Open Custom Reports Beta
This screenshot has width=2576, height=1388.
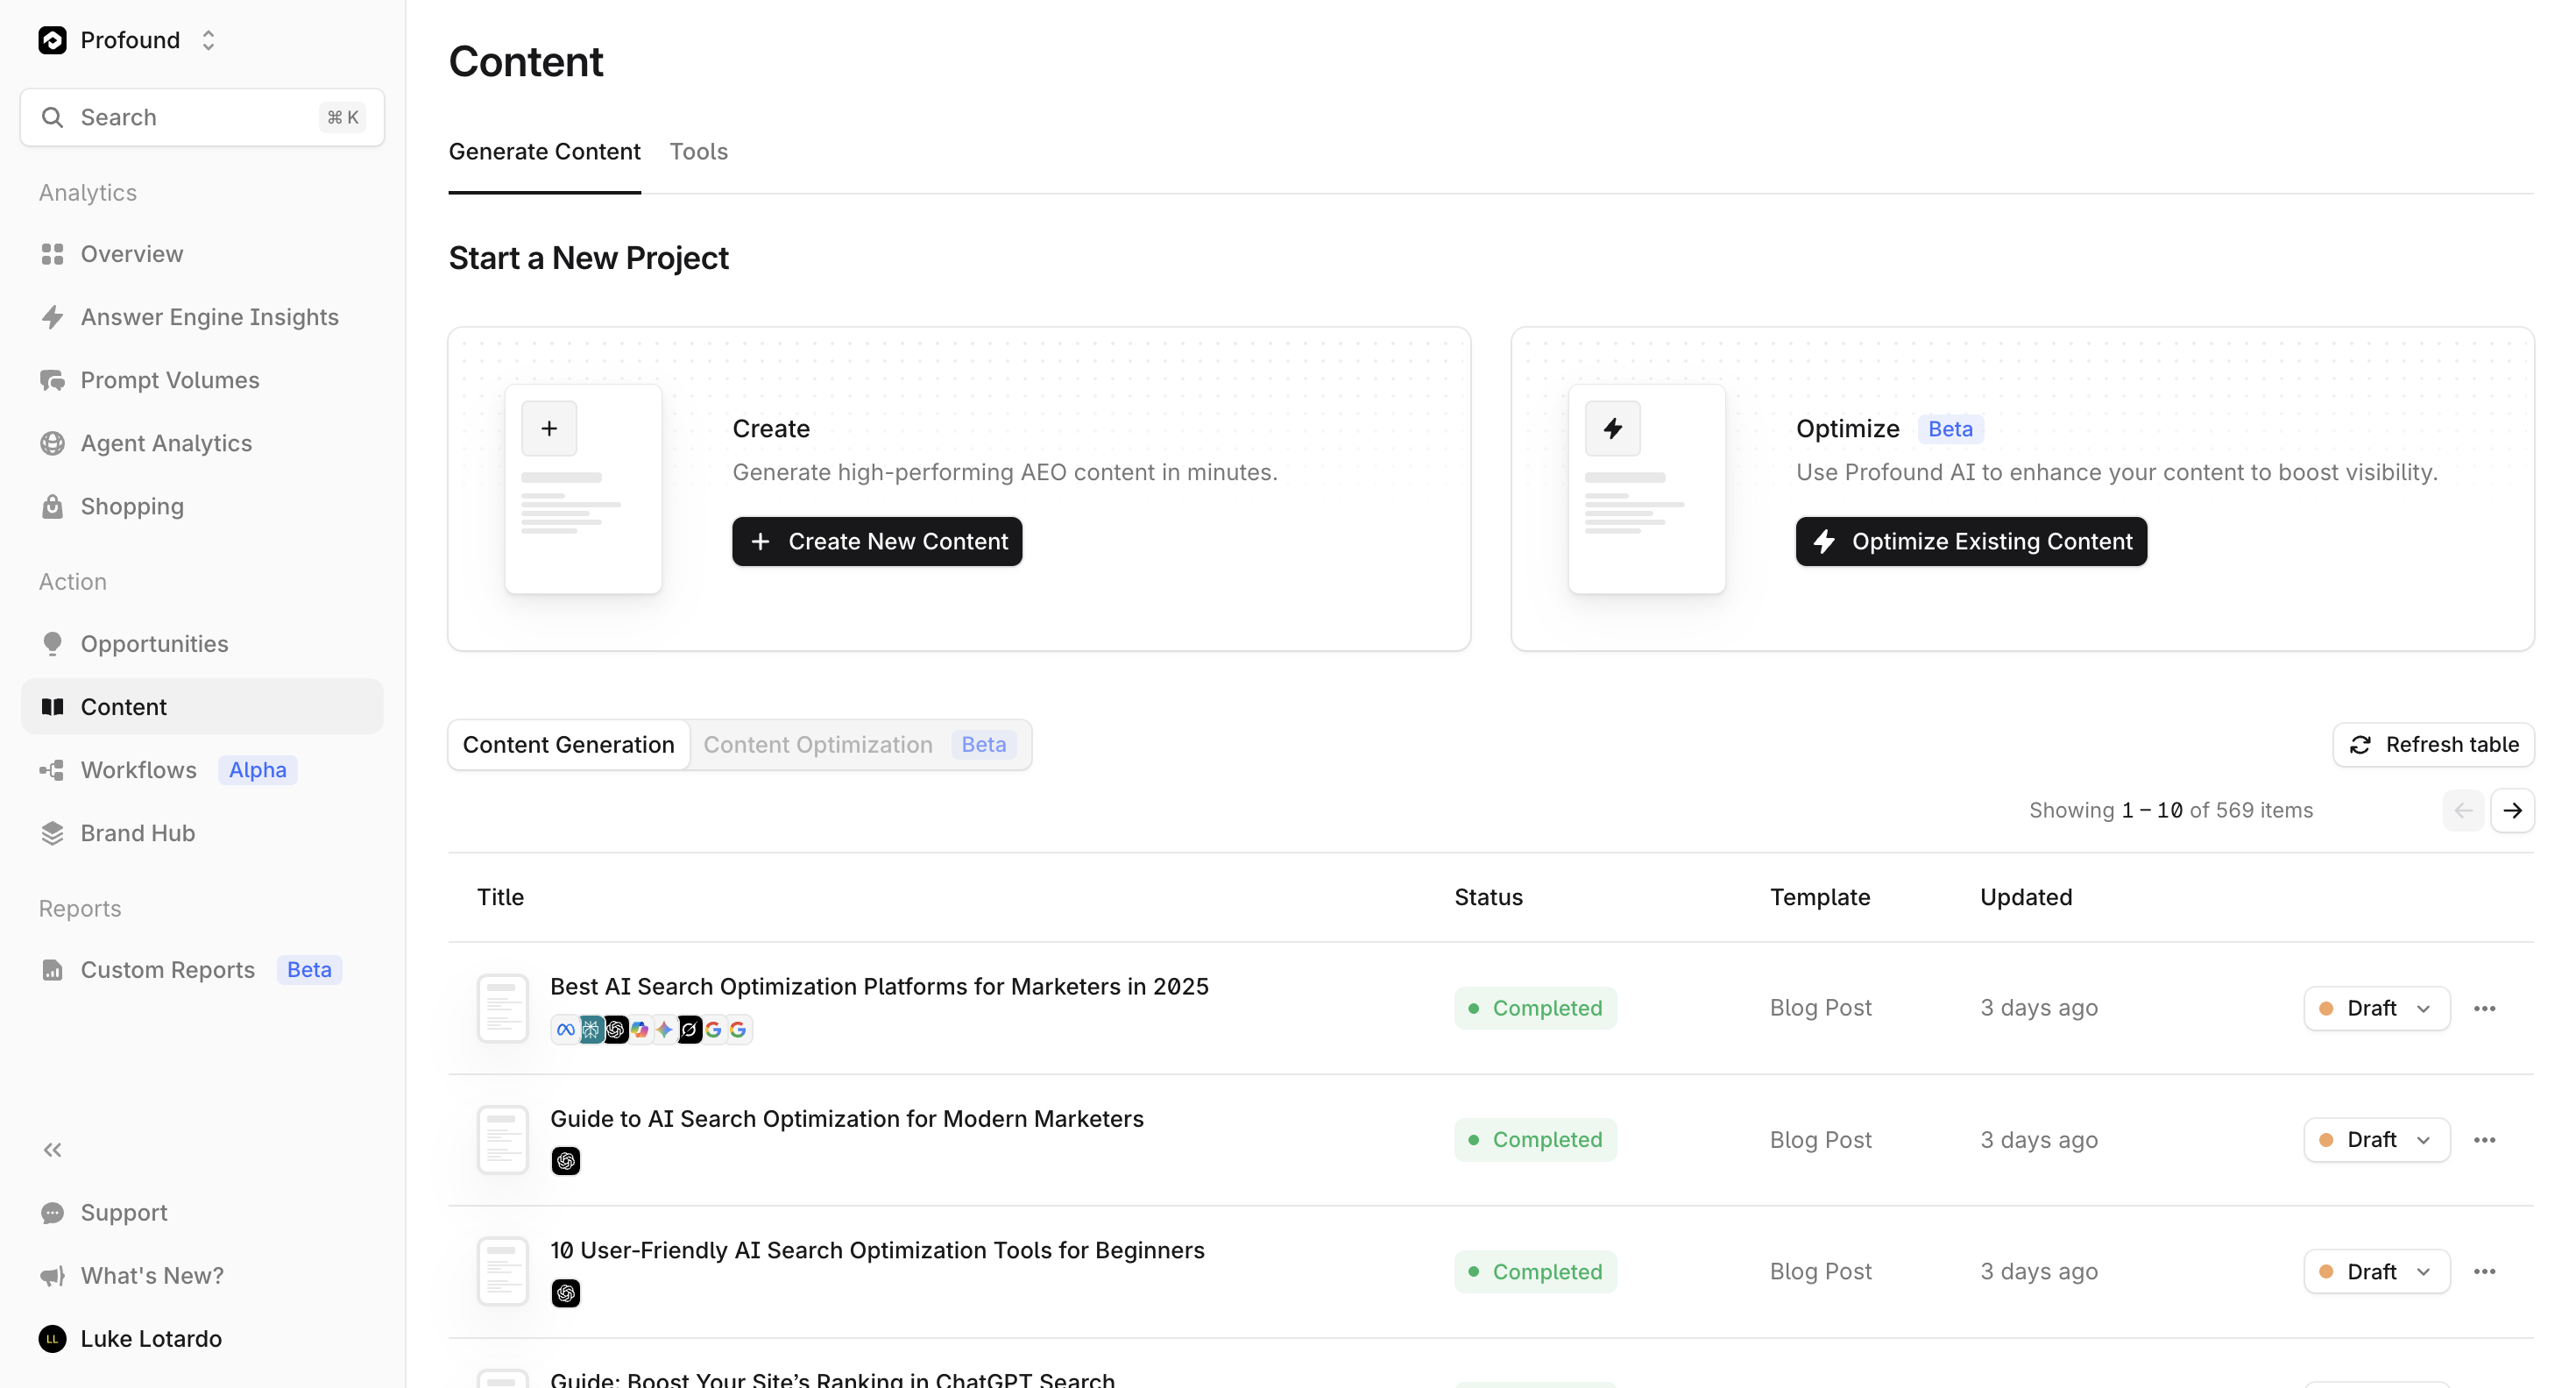tap(202, 970)
